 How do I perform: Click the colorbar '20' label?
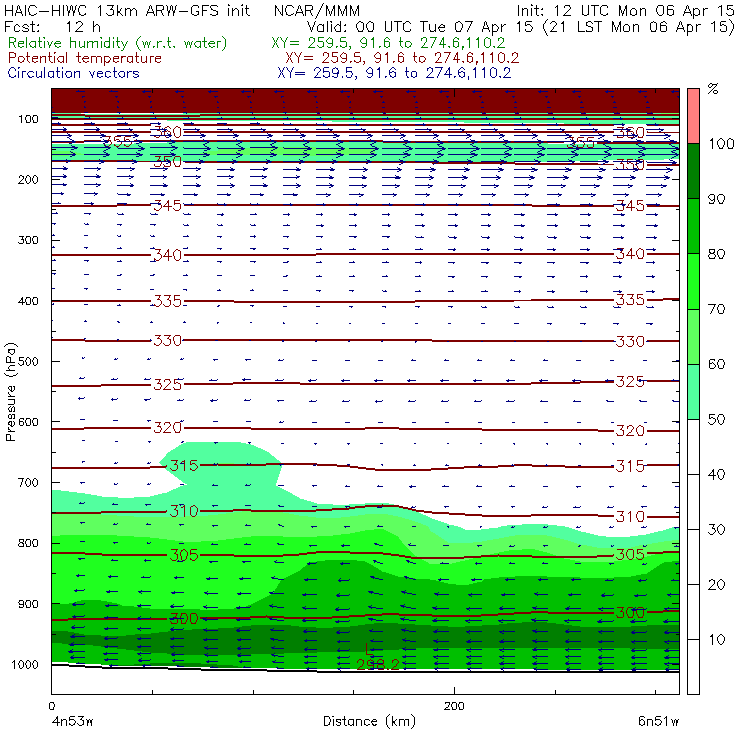pos(716,584)
